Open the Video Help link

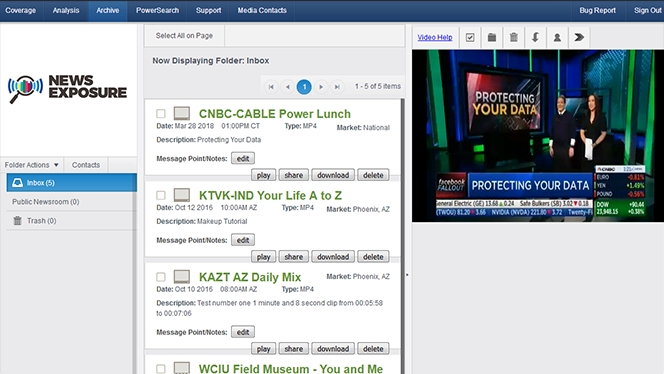(x=435, y=37)
